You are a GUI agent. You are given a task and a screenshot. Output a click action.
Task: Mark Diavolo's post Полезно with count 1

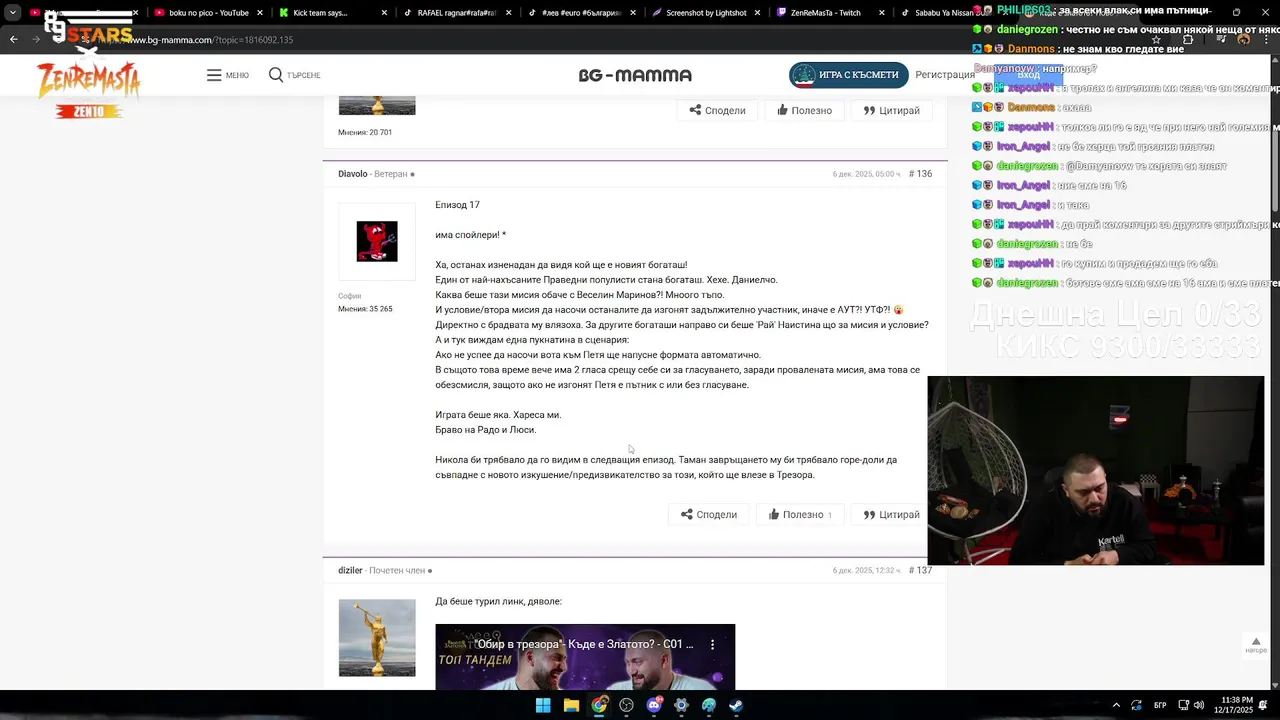tap(800, 515)
